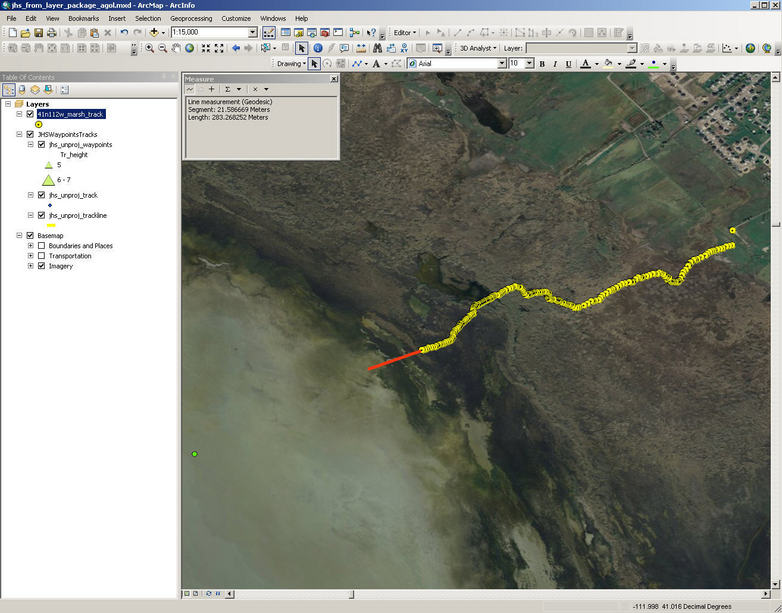
Task: Click the line color pen swatch
Action: [631, 64]
